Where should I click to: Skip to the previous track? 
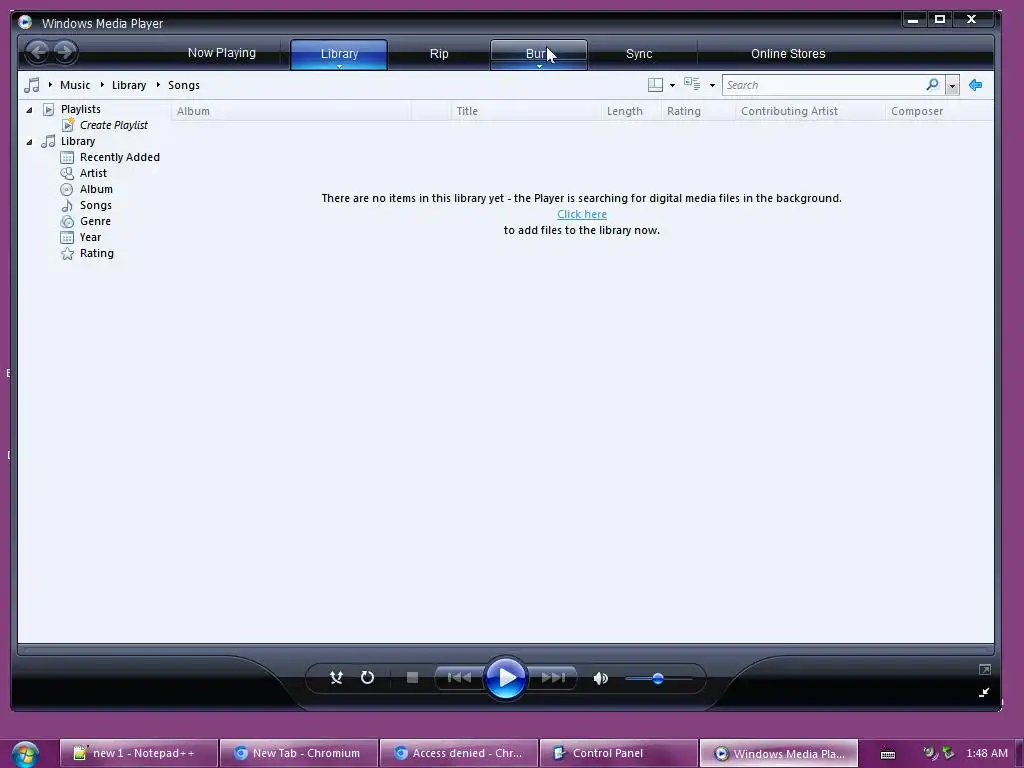click(459, 678)
